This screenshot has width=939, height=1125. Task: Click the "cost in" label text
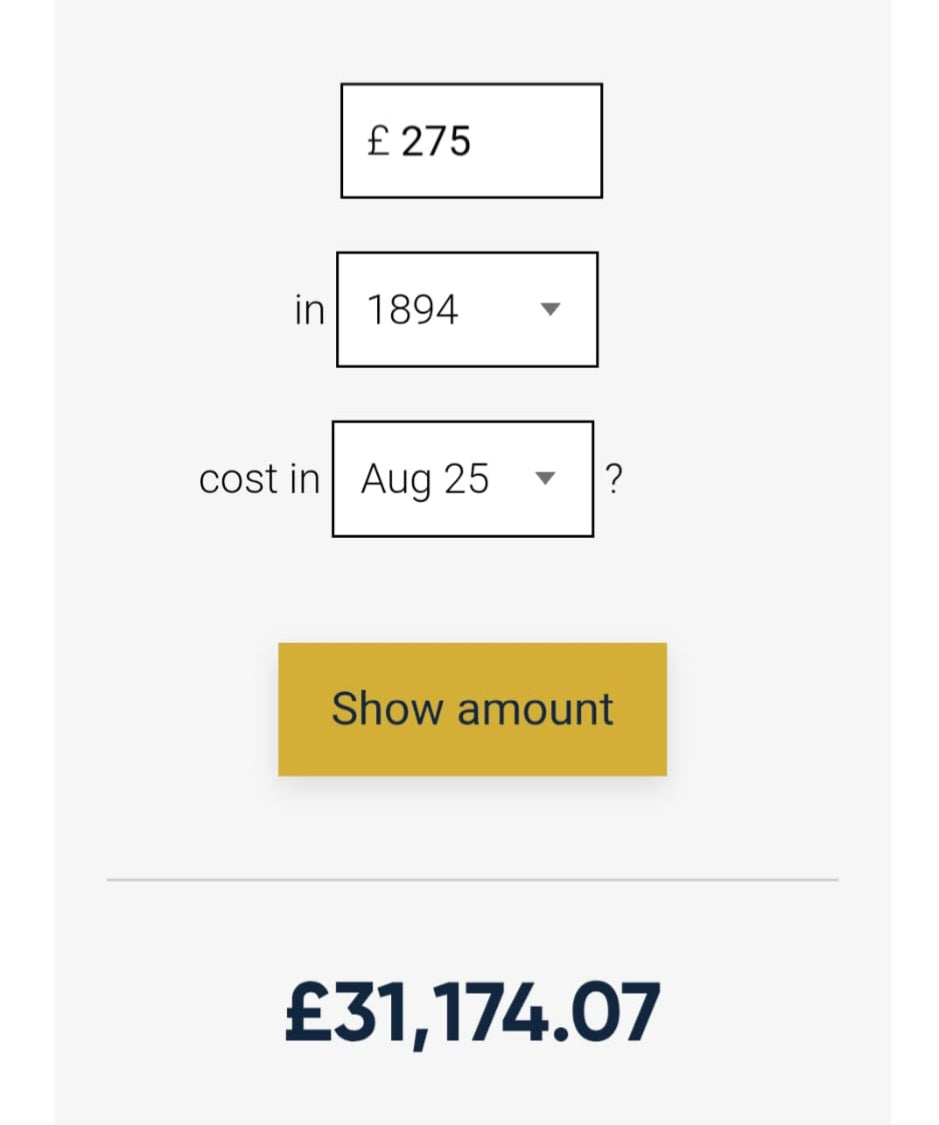point(259,479)
